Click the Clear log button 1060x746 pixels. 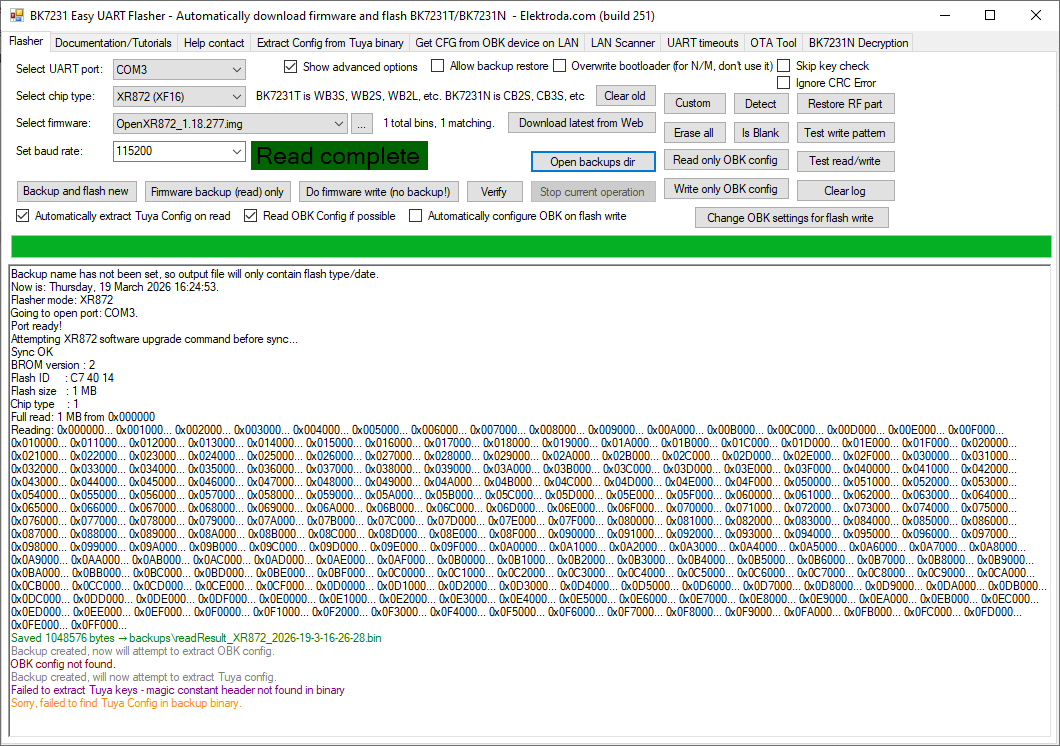click(x=845, y=191)
